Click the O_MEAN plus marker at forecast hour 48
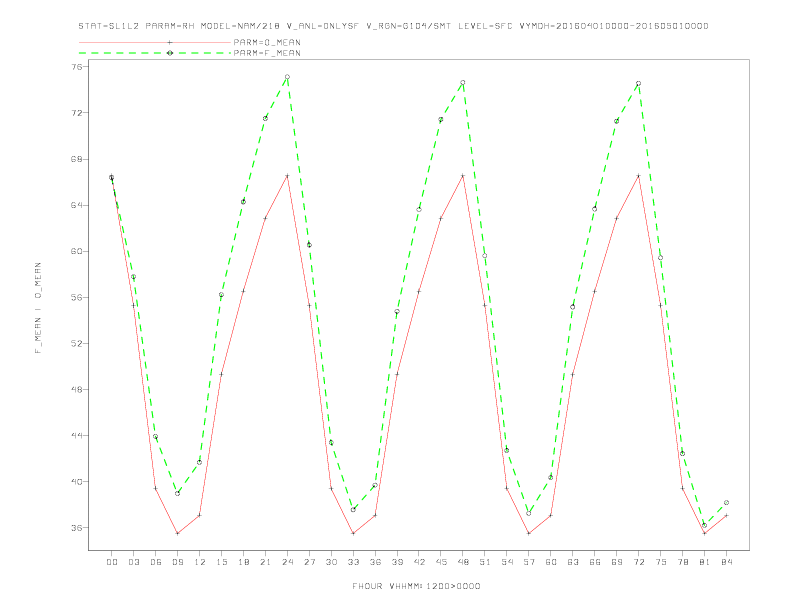 [463, 176]
